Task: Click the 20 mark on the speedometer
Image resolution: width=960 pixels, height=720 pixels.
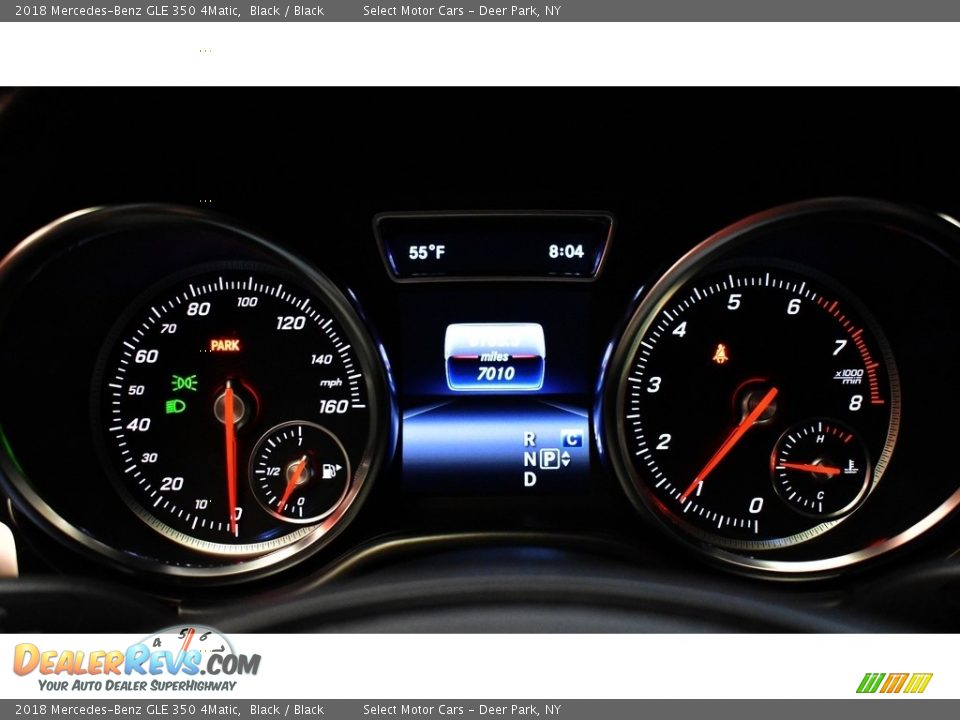Action: tap(172, 484)
